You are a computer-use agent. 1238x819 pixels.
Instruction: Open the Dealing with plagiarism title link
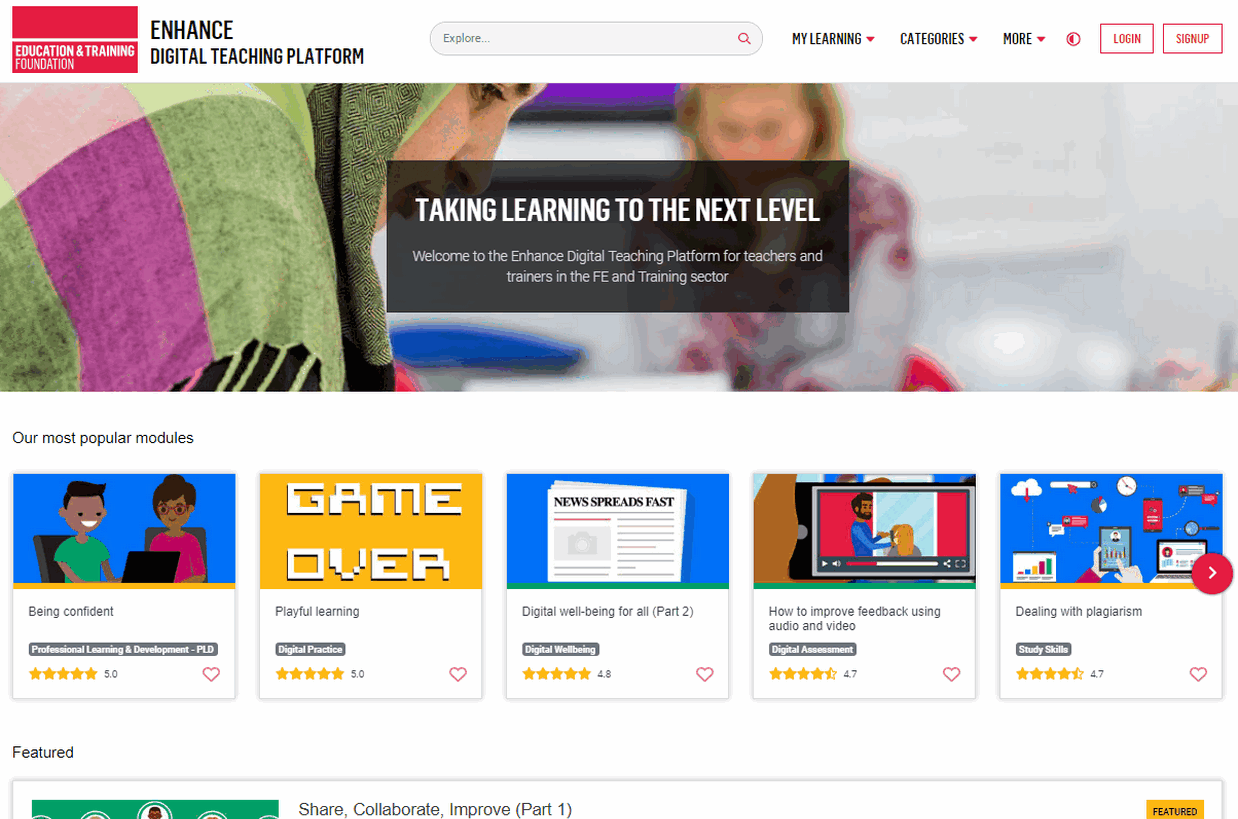click(1078, 611)
